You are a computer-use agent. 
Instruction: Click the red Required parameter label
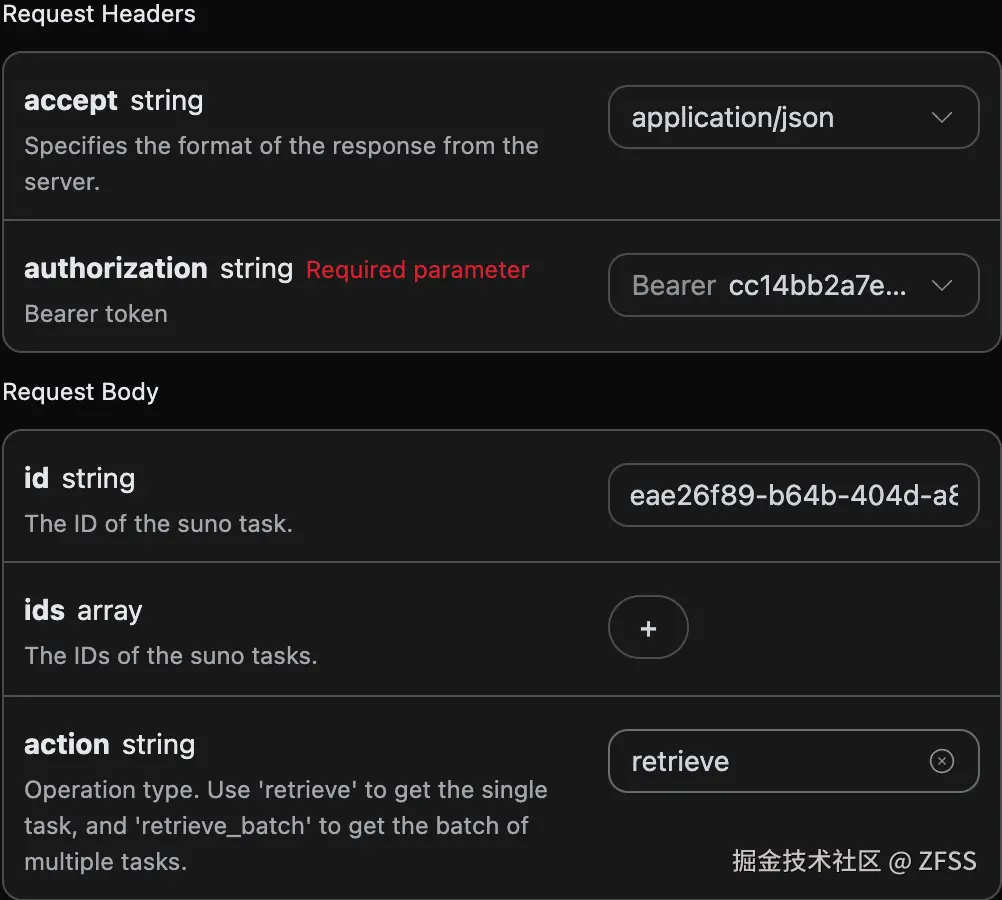(x=417, y=270)
